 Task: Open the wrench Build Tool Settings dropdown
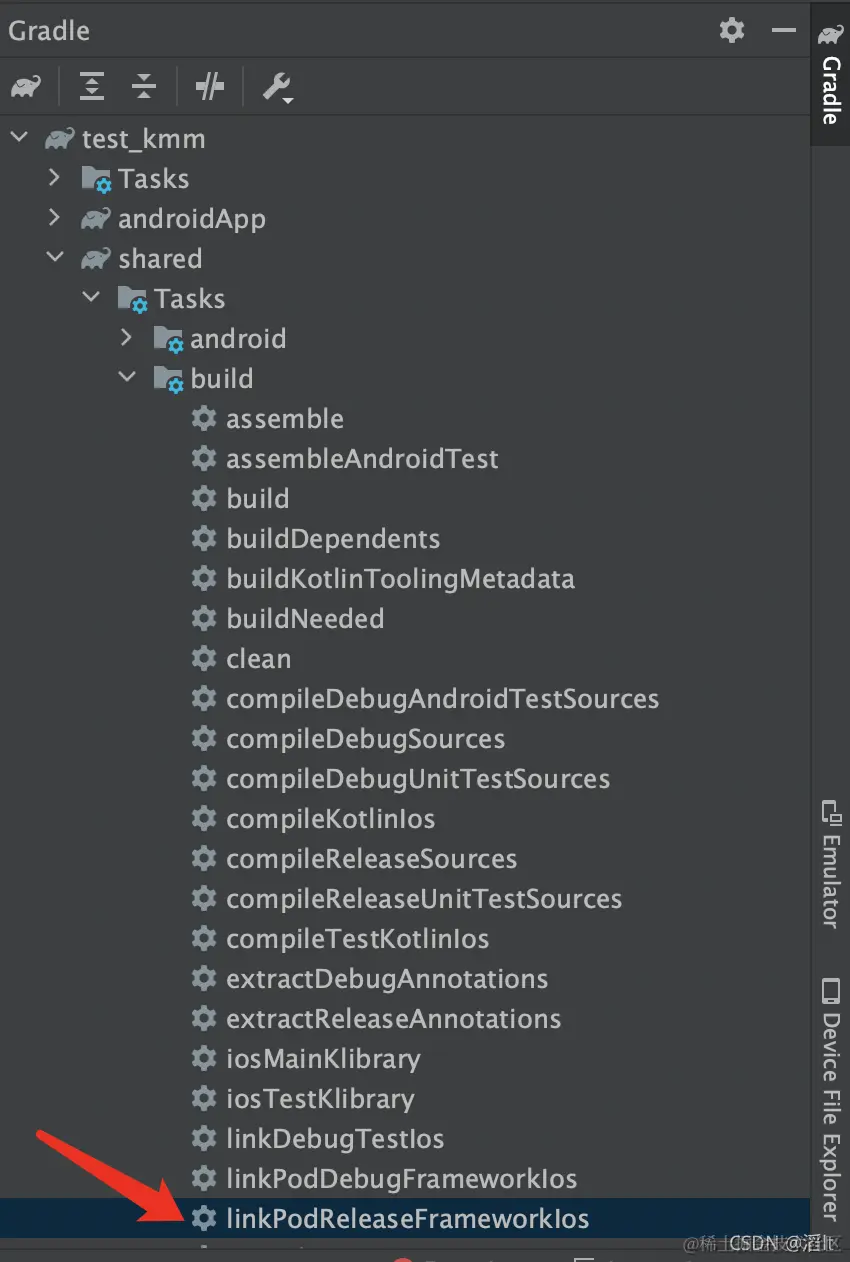coord(277,88)
